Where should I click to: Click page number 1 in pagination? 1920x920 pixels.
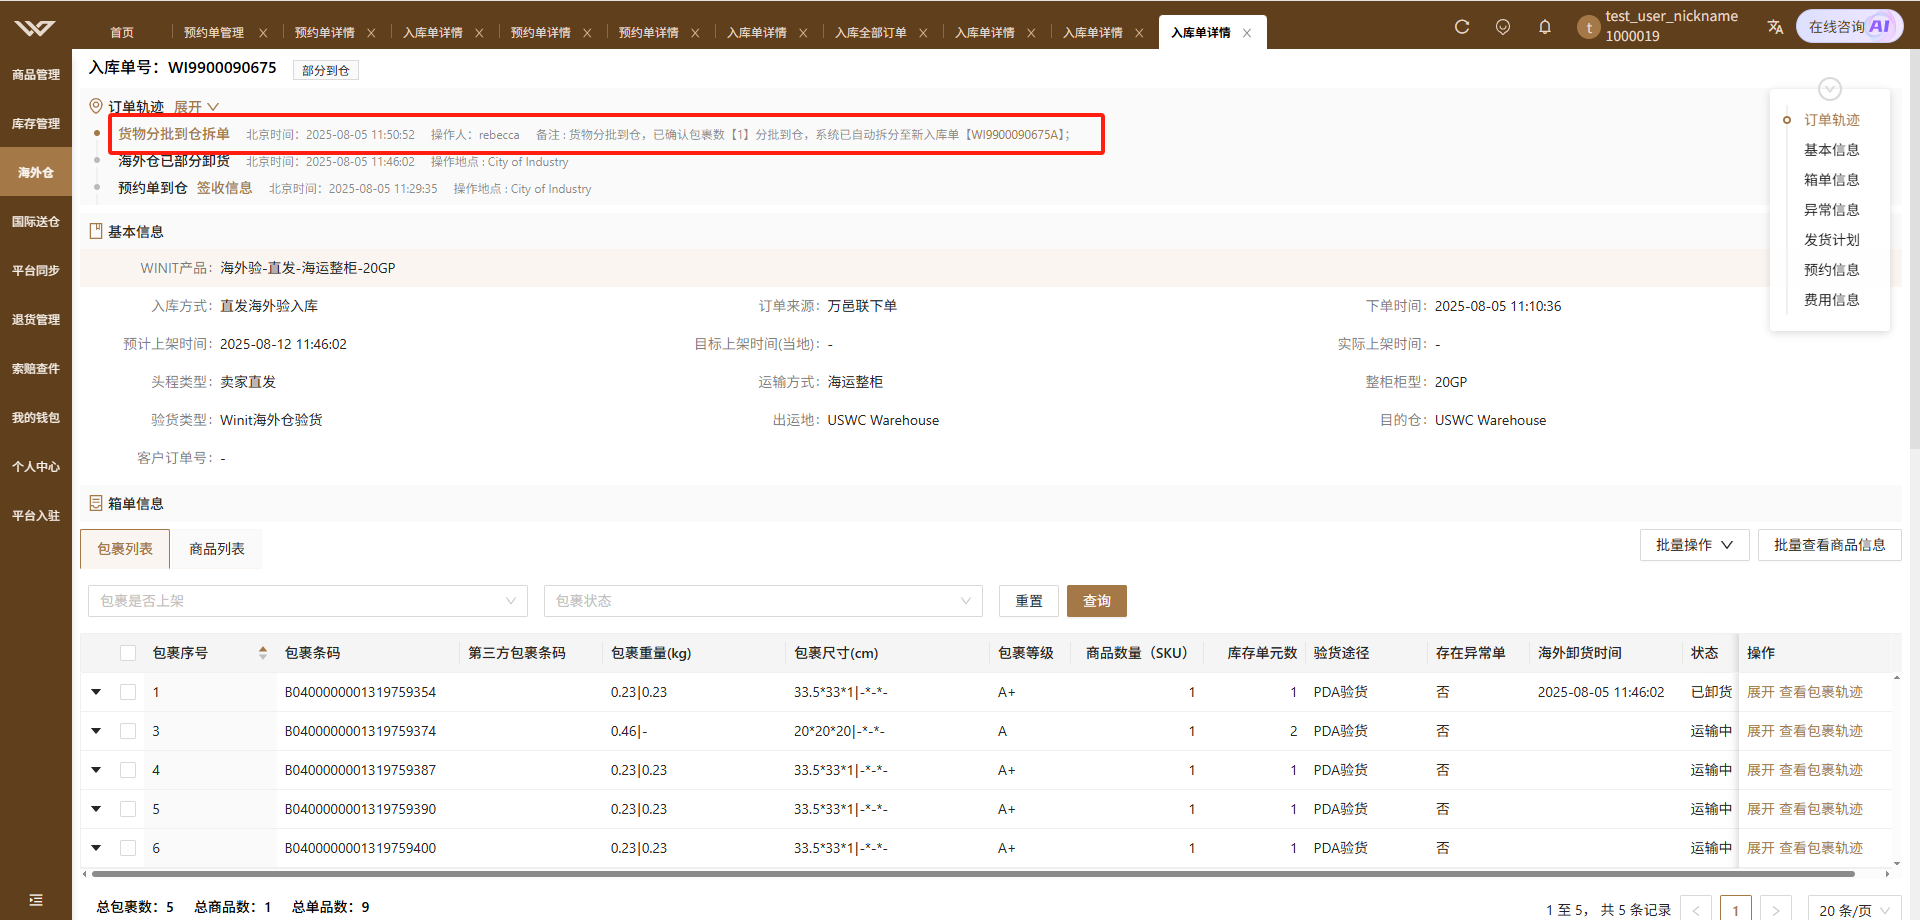click(1736, 910)
